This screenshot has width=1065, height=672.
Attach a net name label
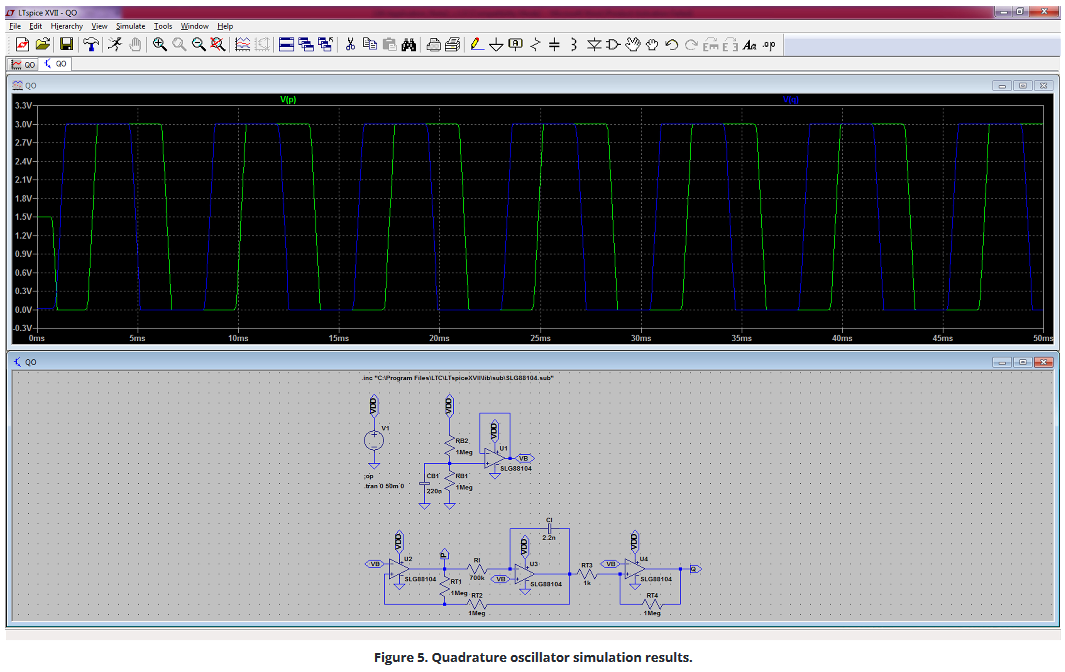point(513,44)
